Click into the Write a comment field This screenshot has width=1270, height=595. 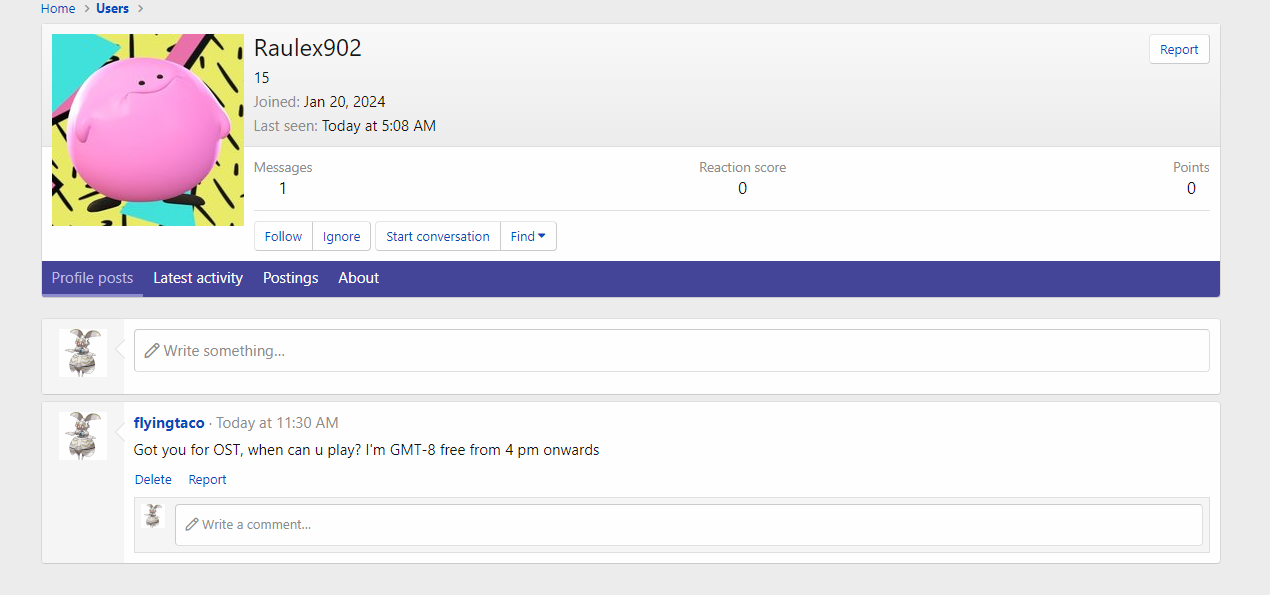(x=688, y=525)
